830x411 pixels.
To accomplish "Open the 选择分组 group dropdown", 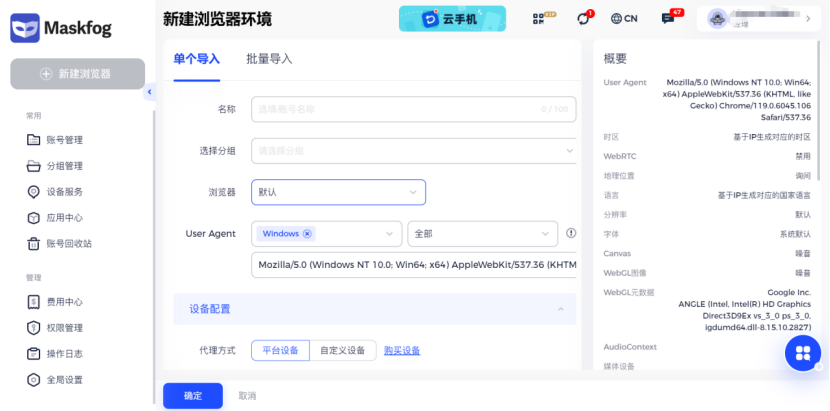I will [413, 151].
